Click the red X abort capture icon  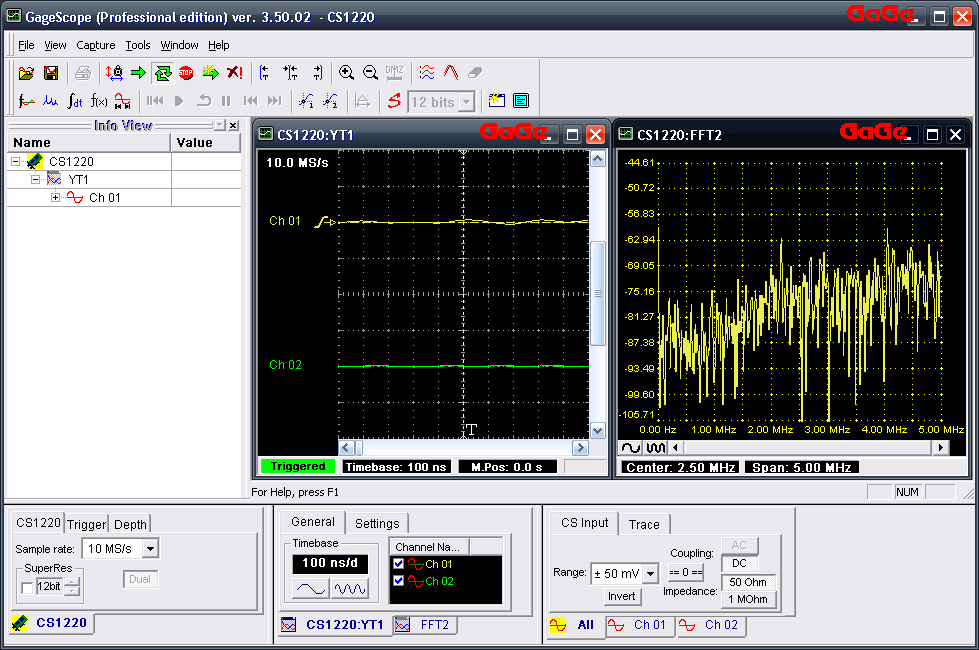(x=234, y=73)
